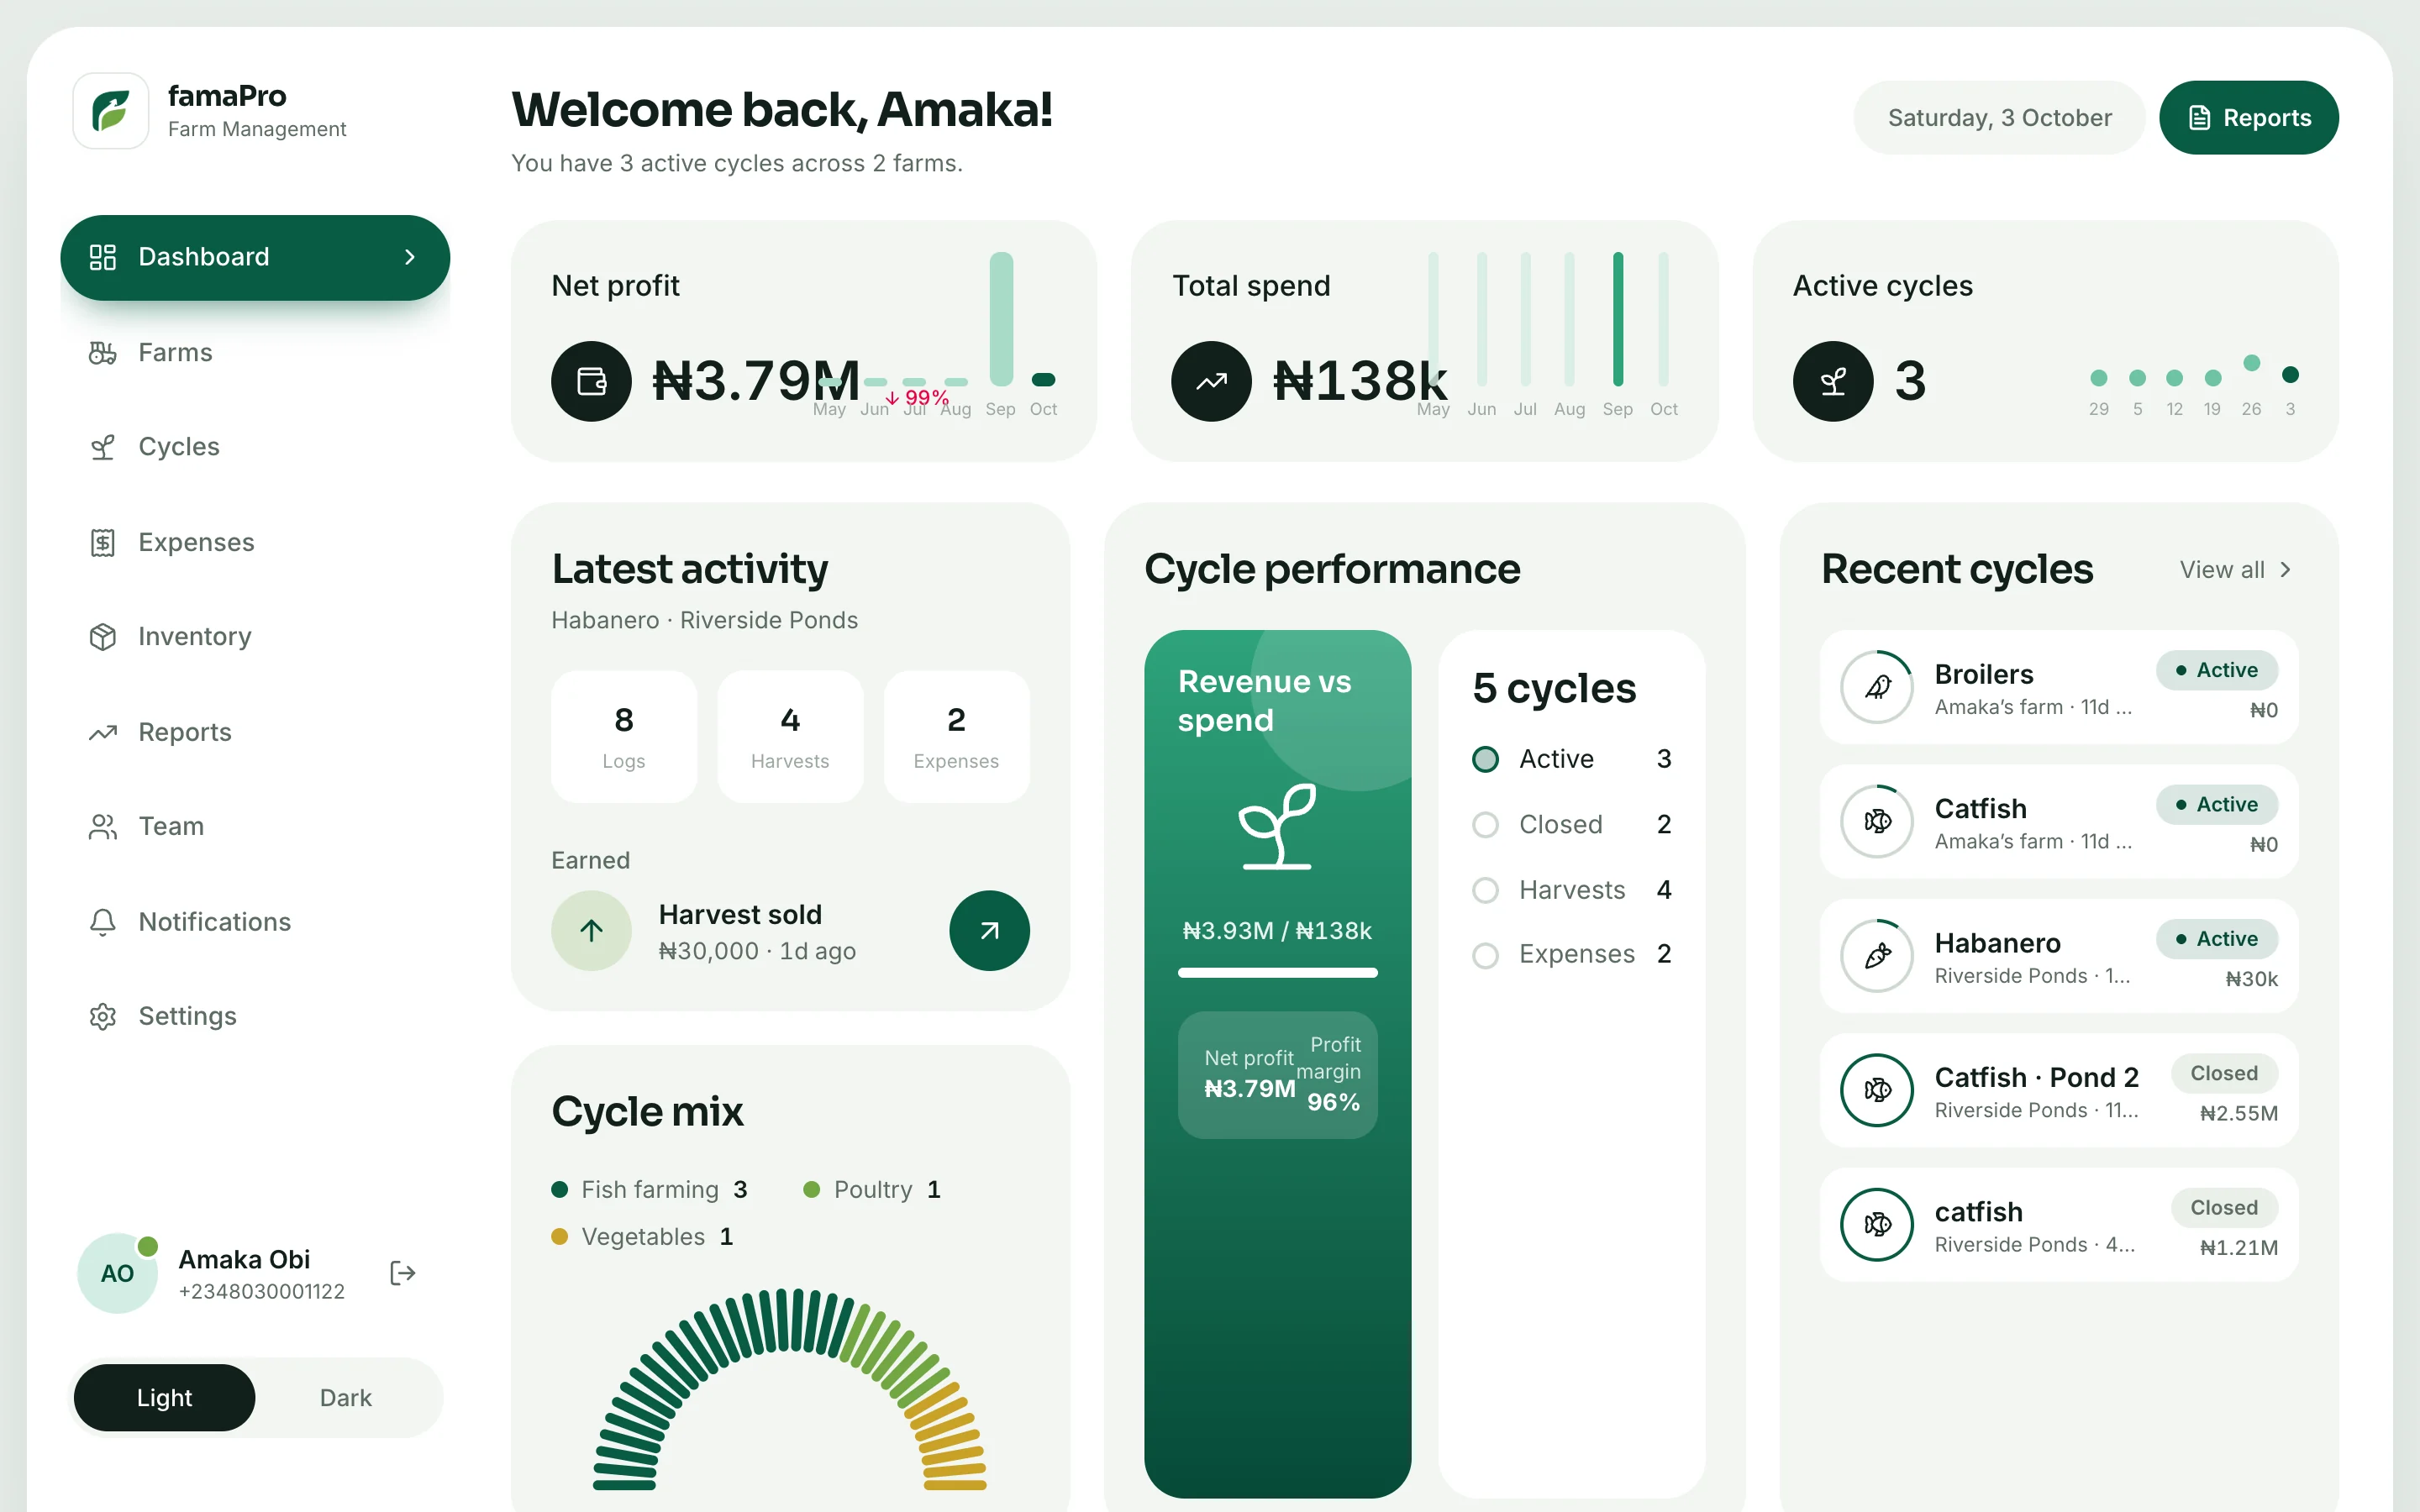Click the lowercase catfish cycle icon
The width and height of the screenshot is (2420, 1512).
[x=1877, y=1224]
